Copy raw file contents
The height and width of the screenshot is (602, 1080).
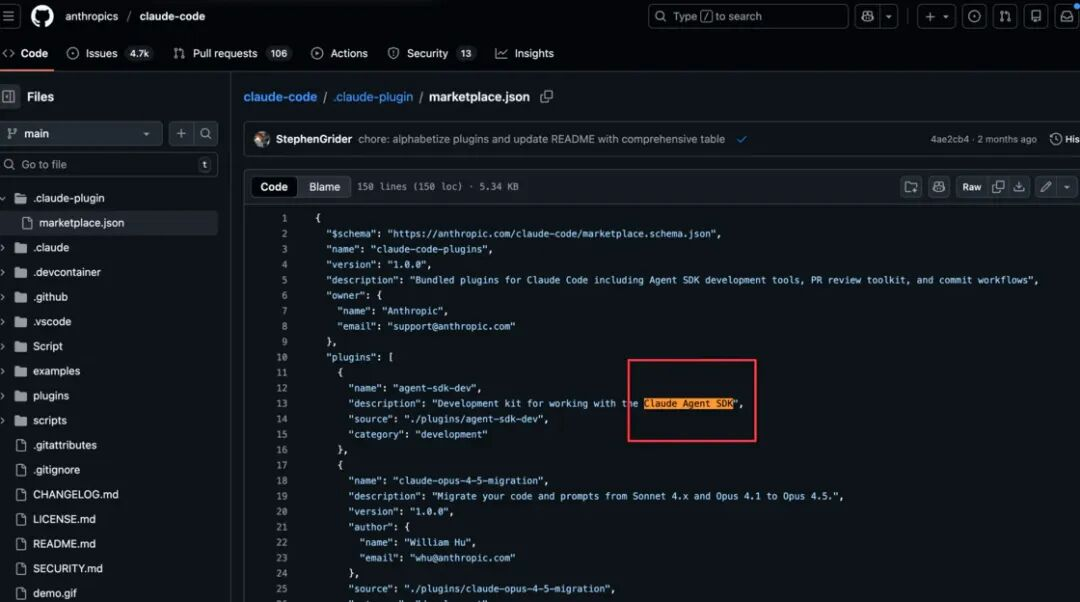[x=998, y=187]
